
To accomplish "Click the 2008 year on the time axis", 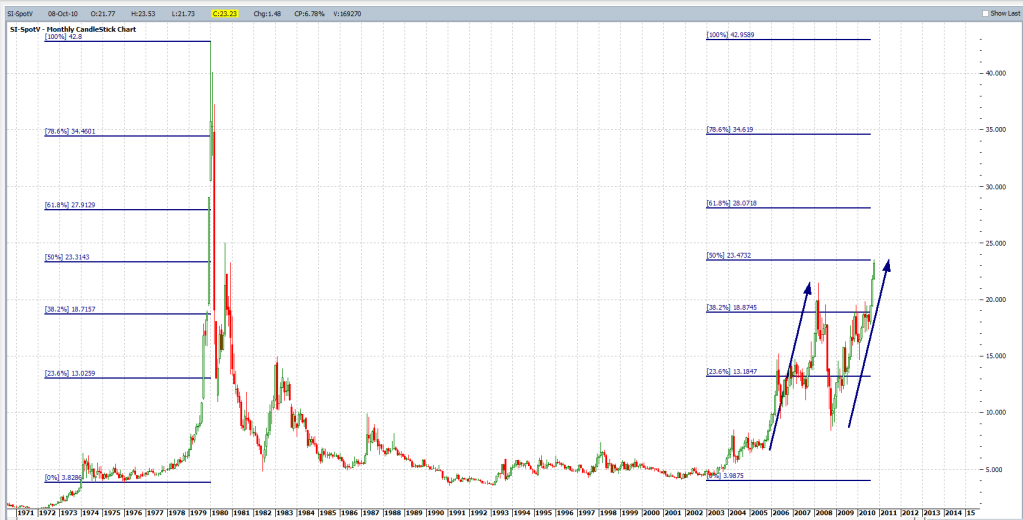I will 823,513.
